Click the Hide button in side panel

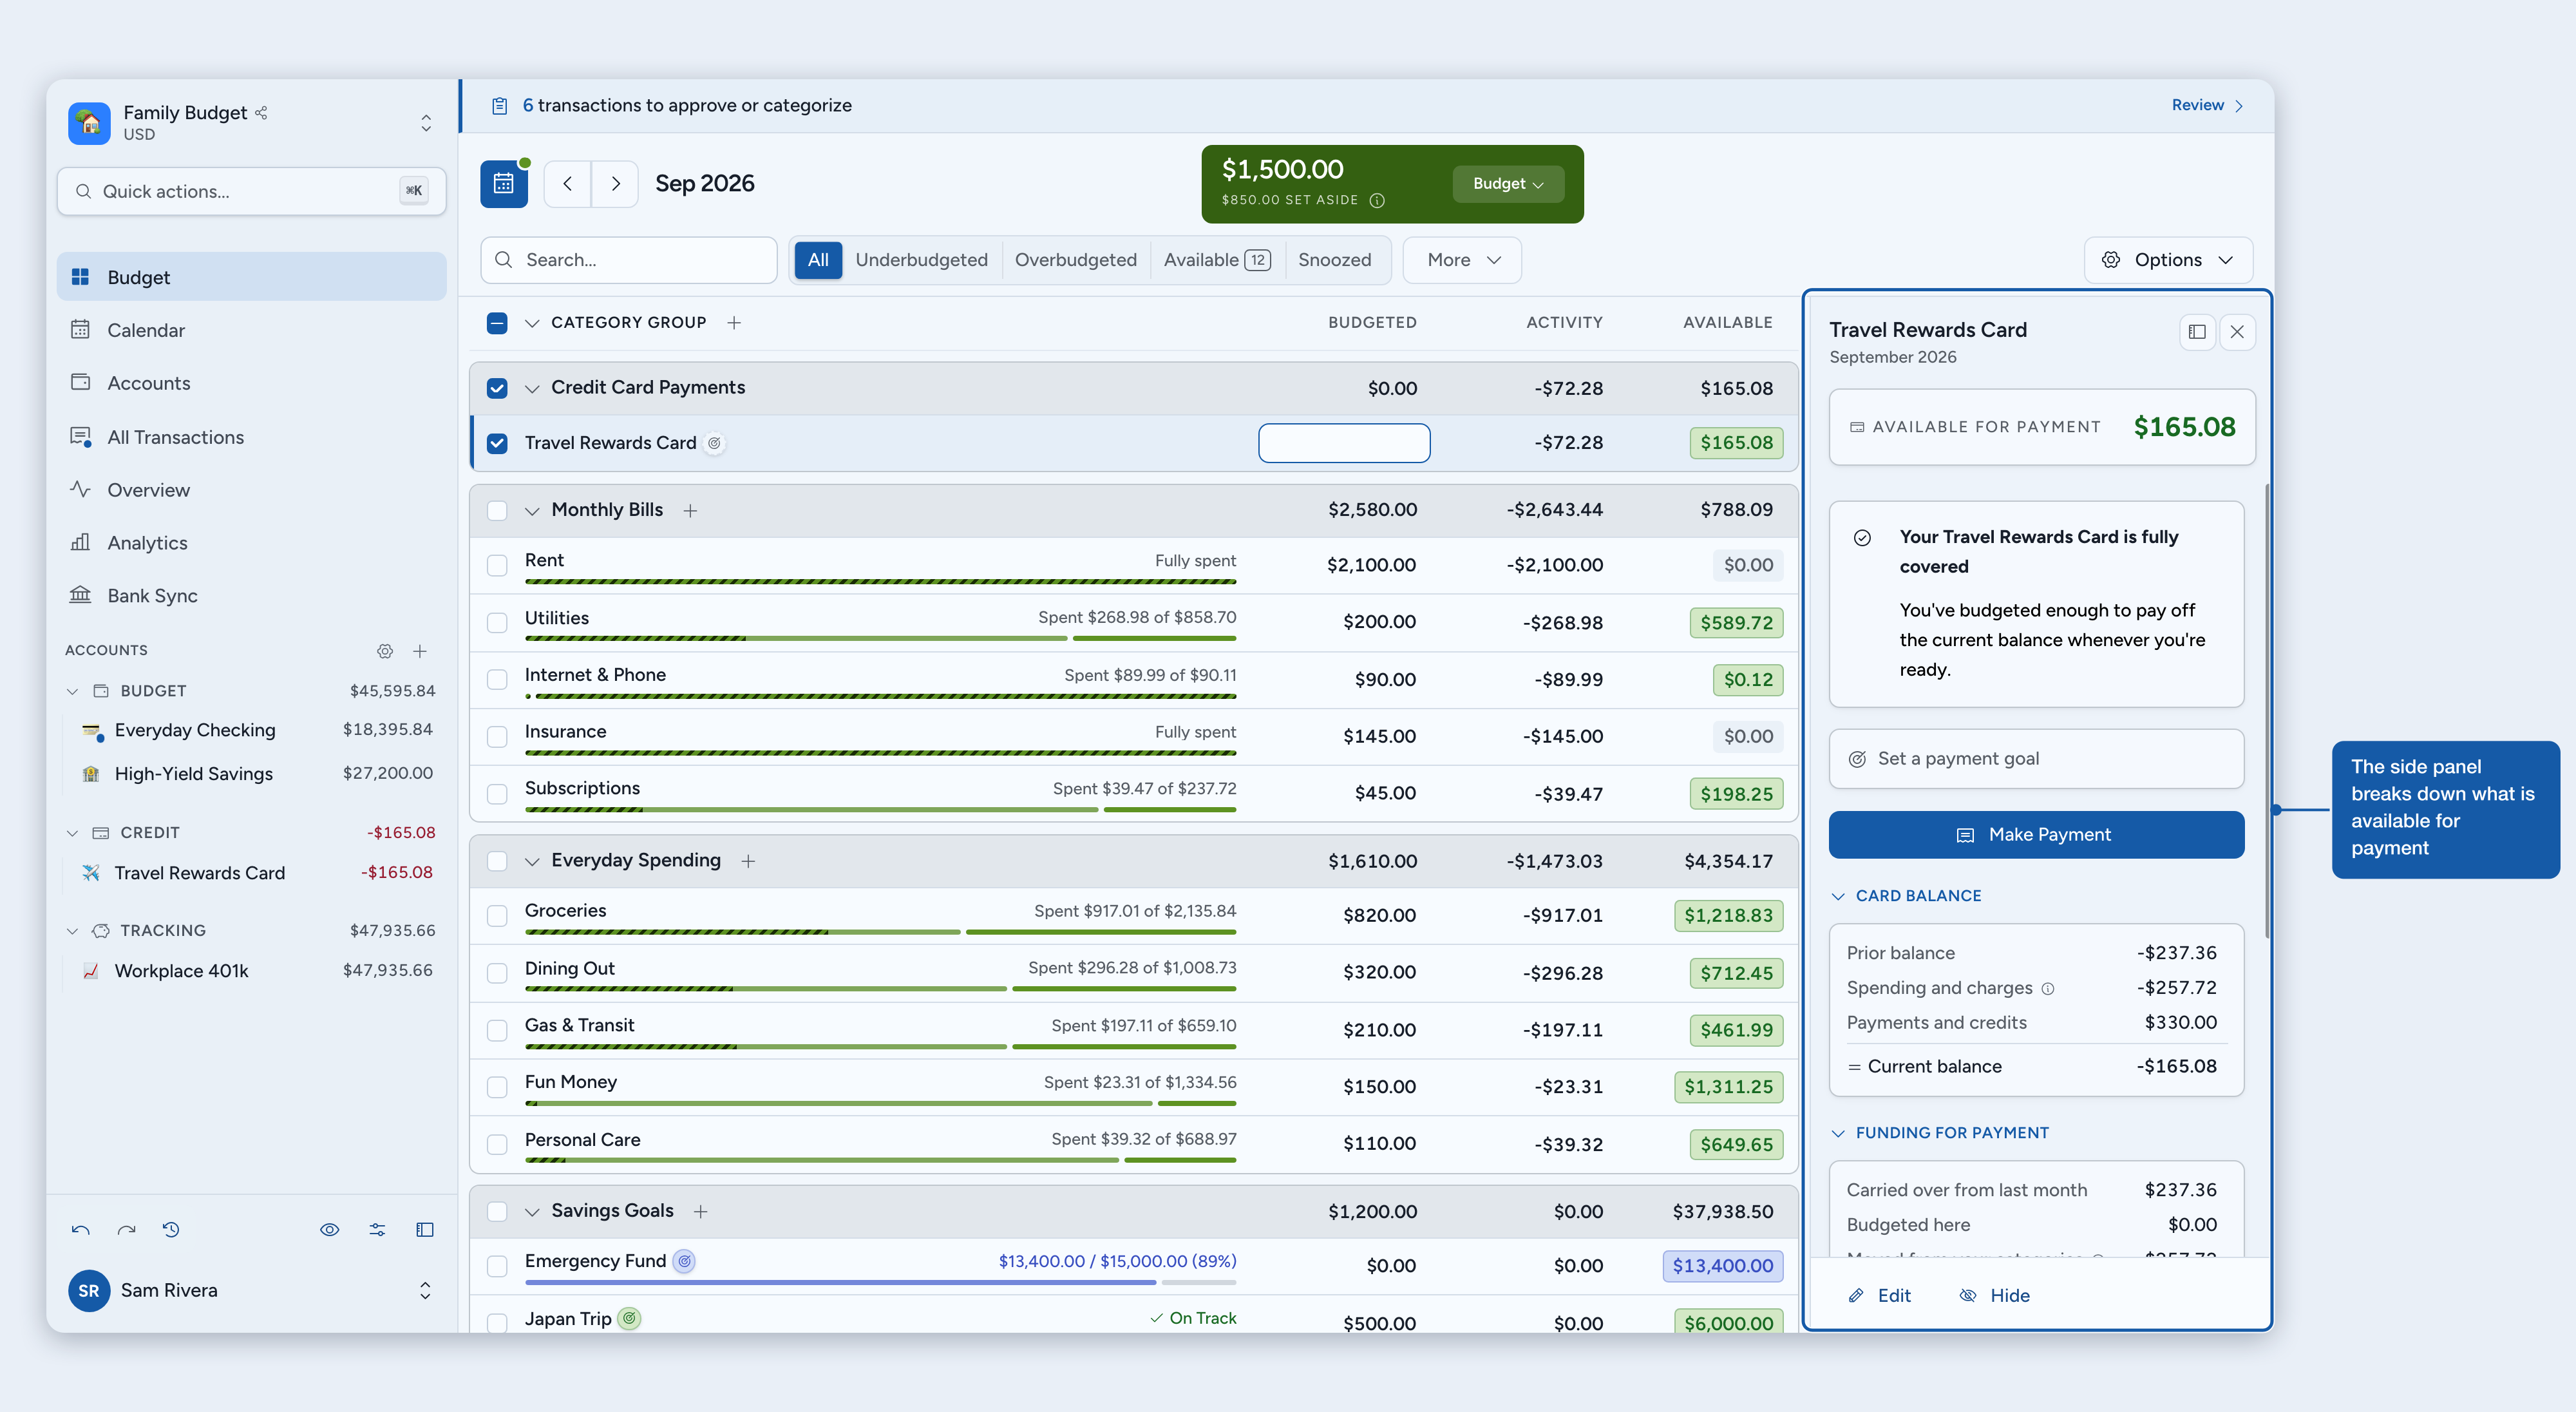(x=1995, y=1295)
